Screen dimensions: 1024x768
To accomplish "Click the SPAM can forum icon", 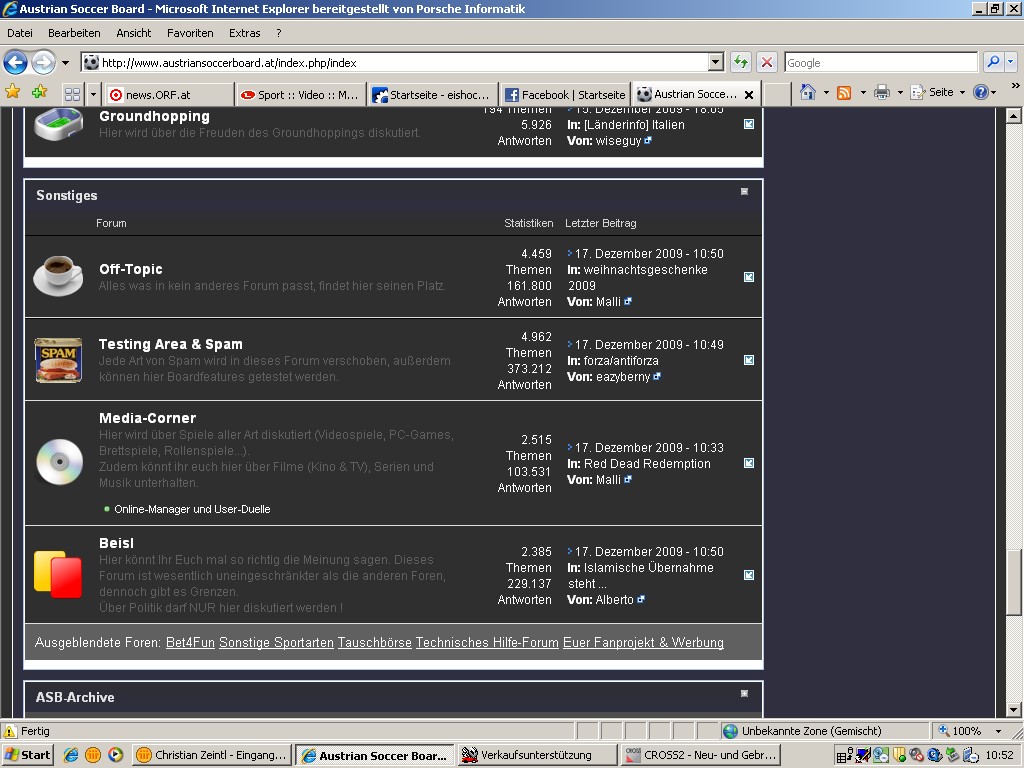I will click(x=58, y=360).
